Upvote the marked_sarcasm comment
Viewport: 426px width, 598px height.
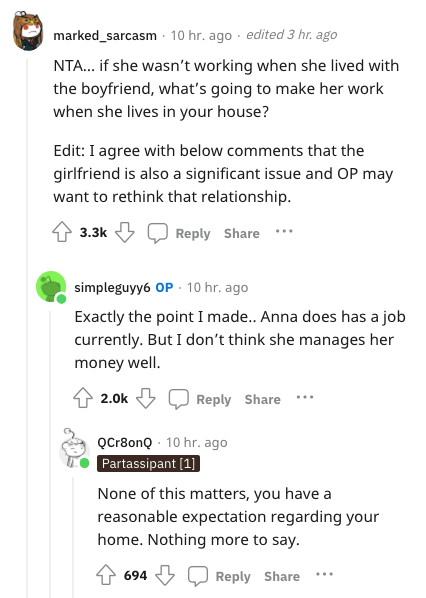coord(62,232)
